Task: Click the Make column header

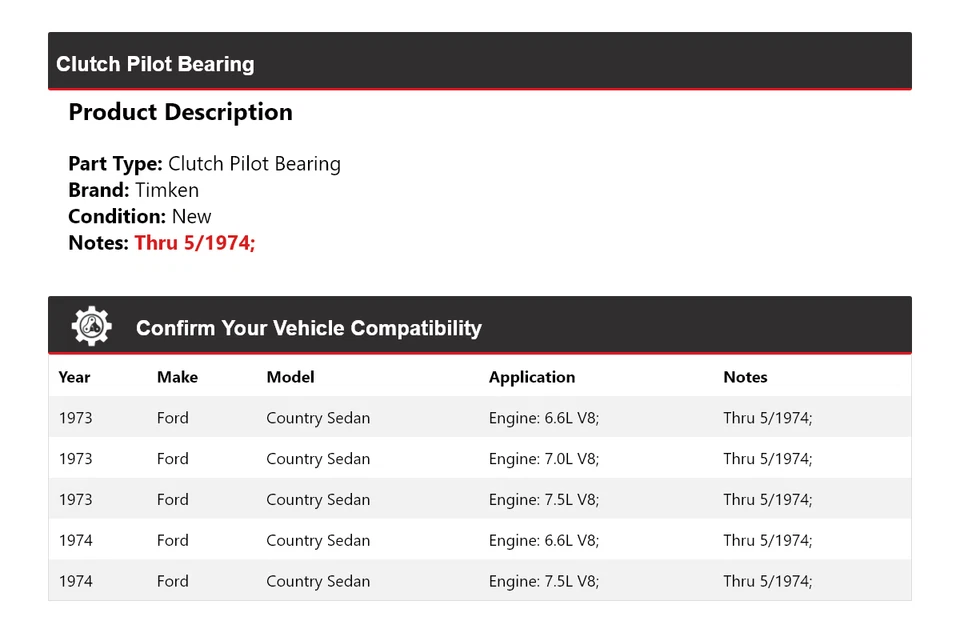Action: (x=176, y=377)
